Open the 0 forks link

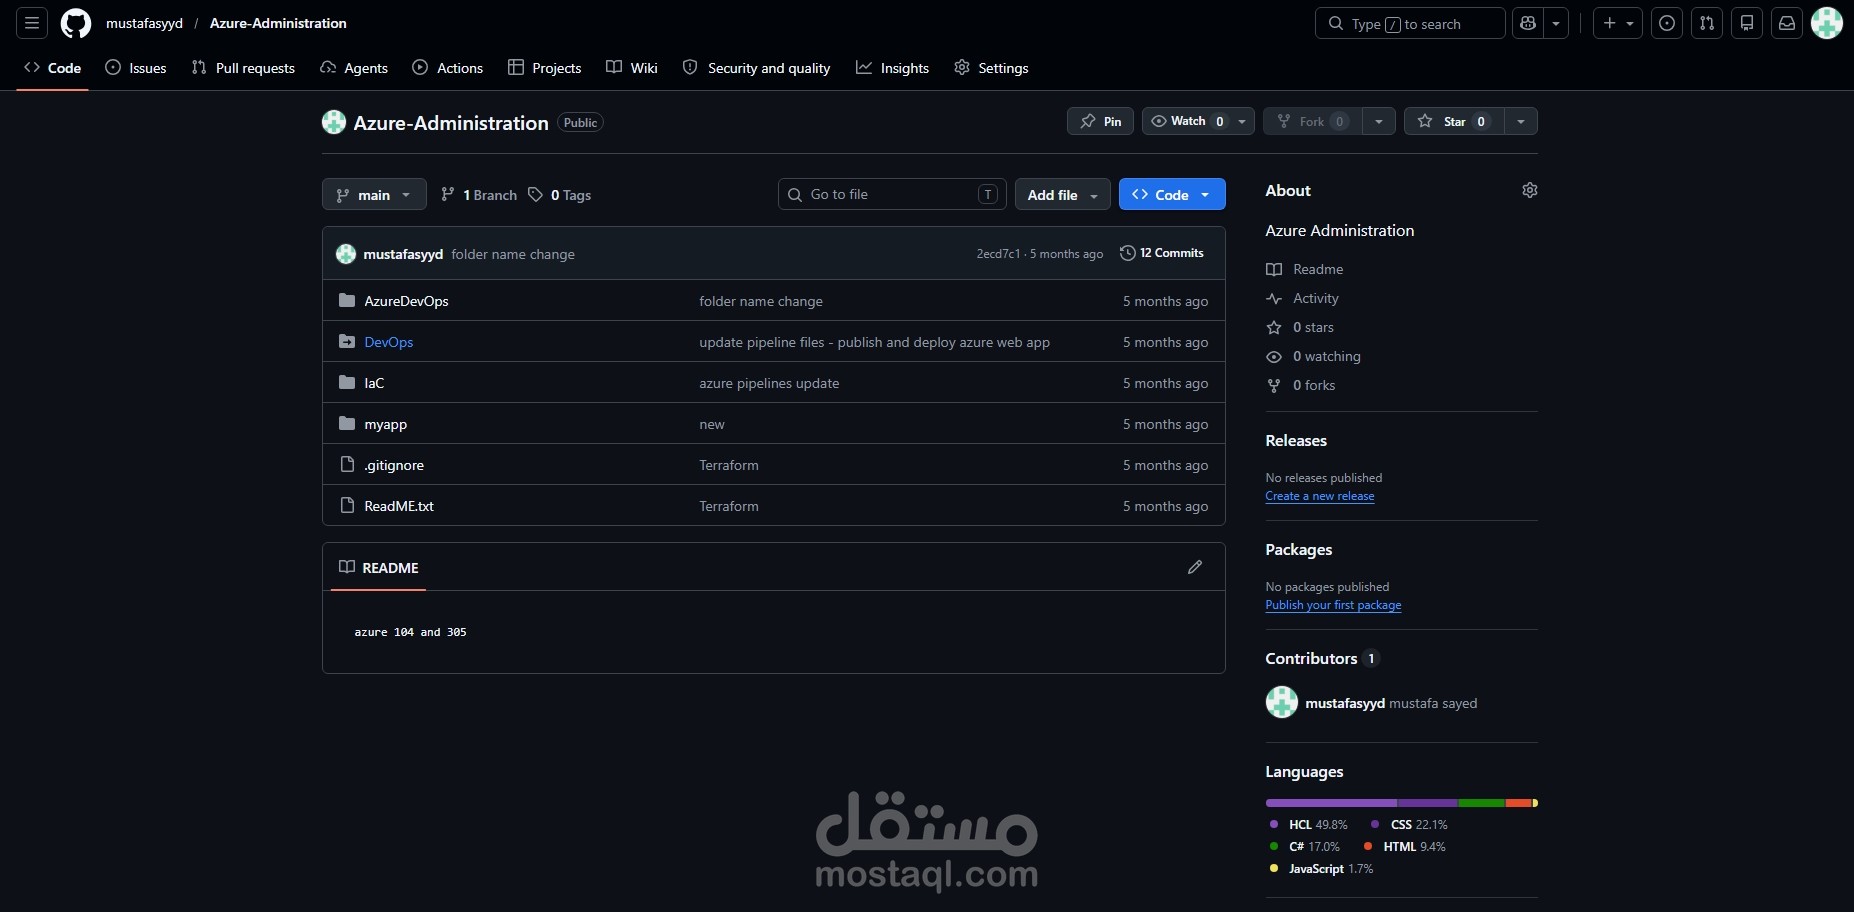pyautogui.click(x=1301, y=385)
